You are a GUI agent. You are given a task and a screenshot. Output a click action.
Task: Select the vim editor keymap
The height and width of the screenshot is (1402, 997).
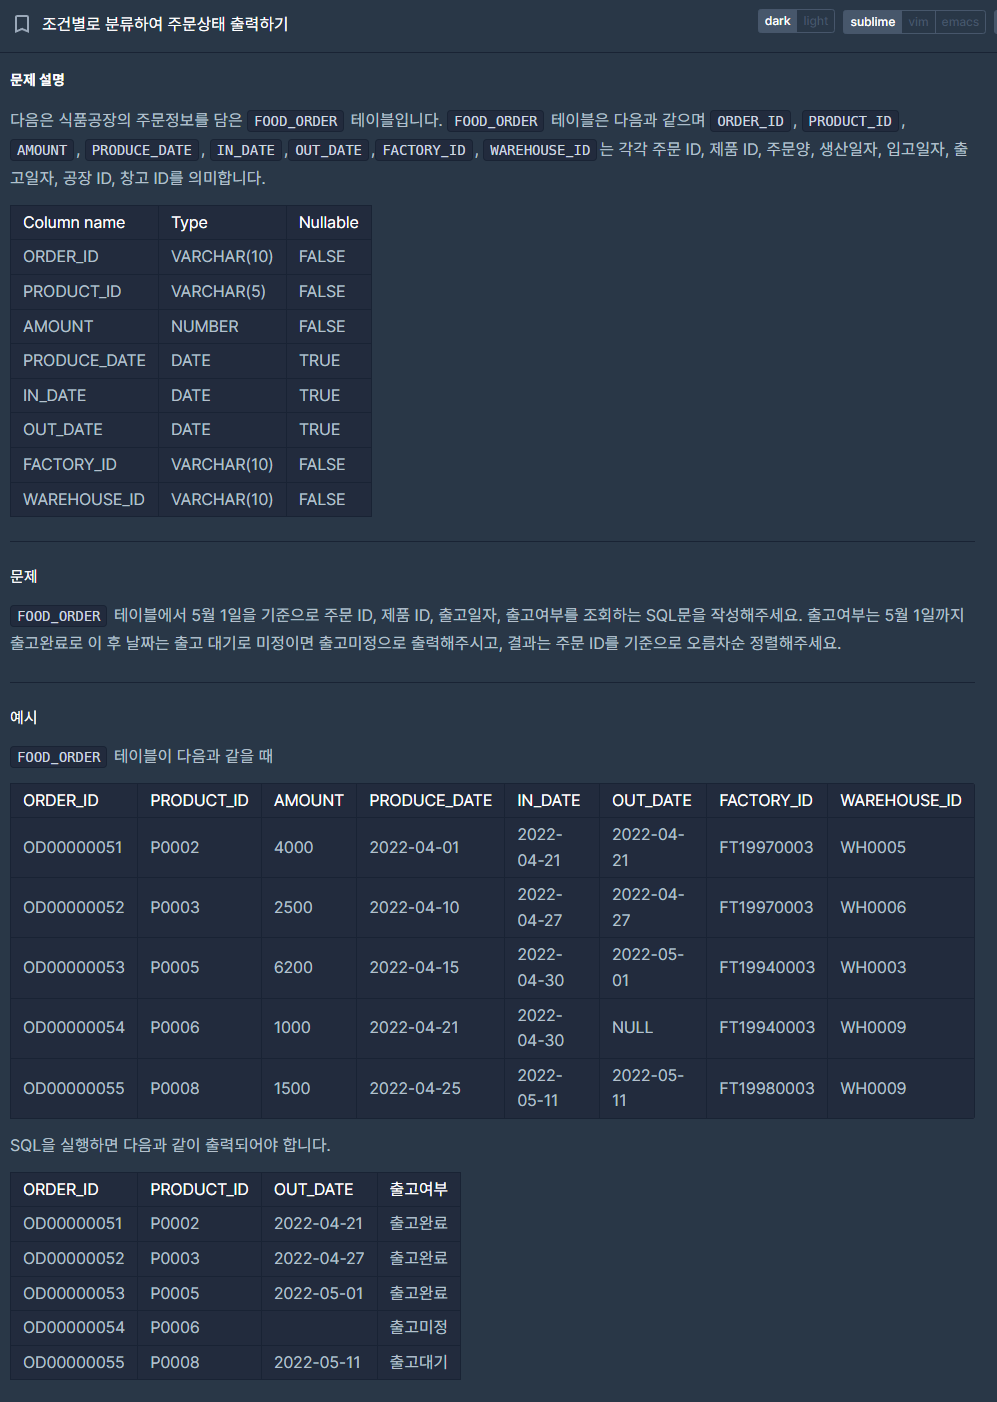pyautogui.click(x=918, y=22)
